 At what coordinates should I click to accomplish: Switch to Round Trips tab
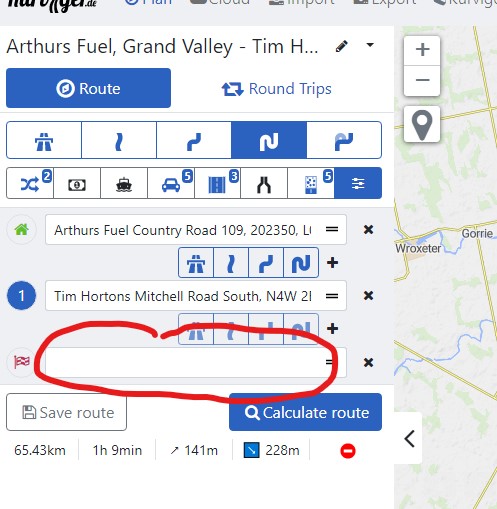(277, 89)
